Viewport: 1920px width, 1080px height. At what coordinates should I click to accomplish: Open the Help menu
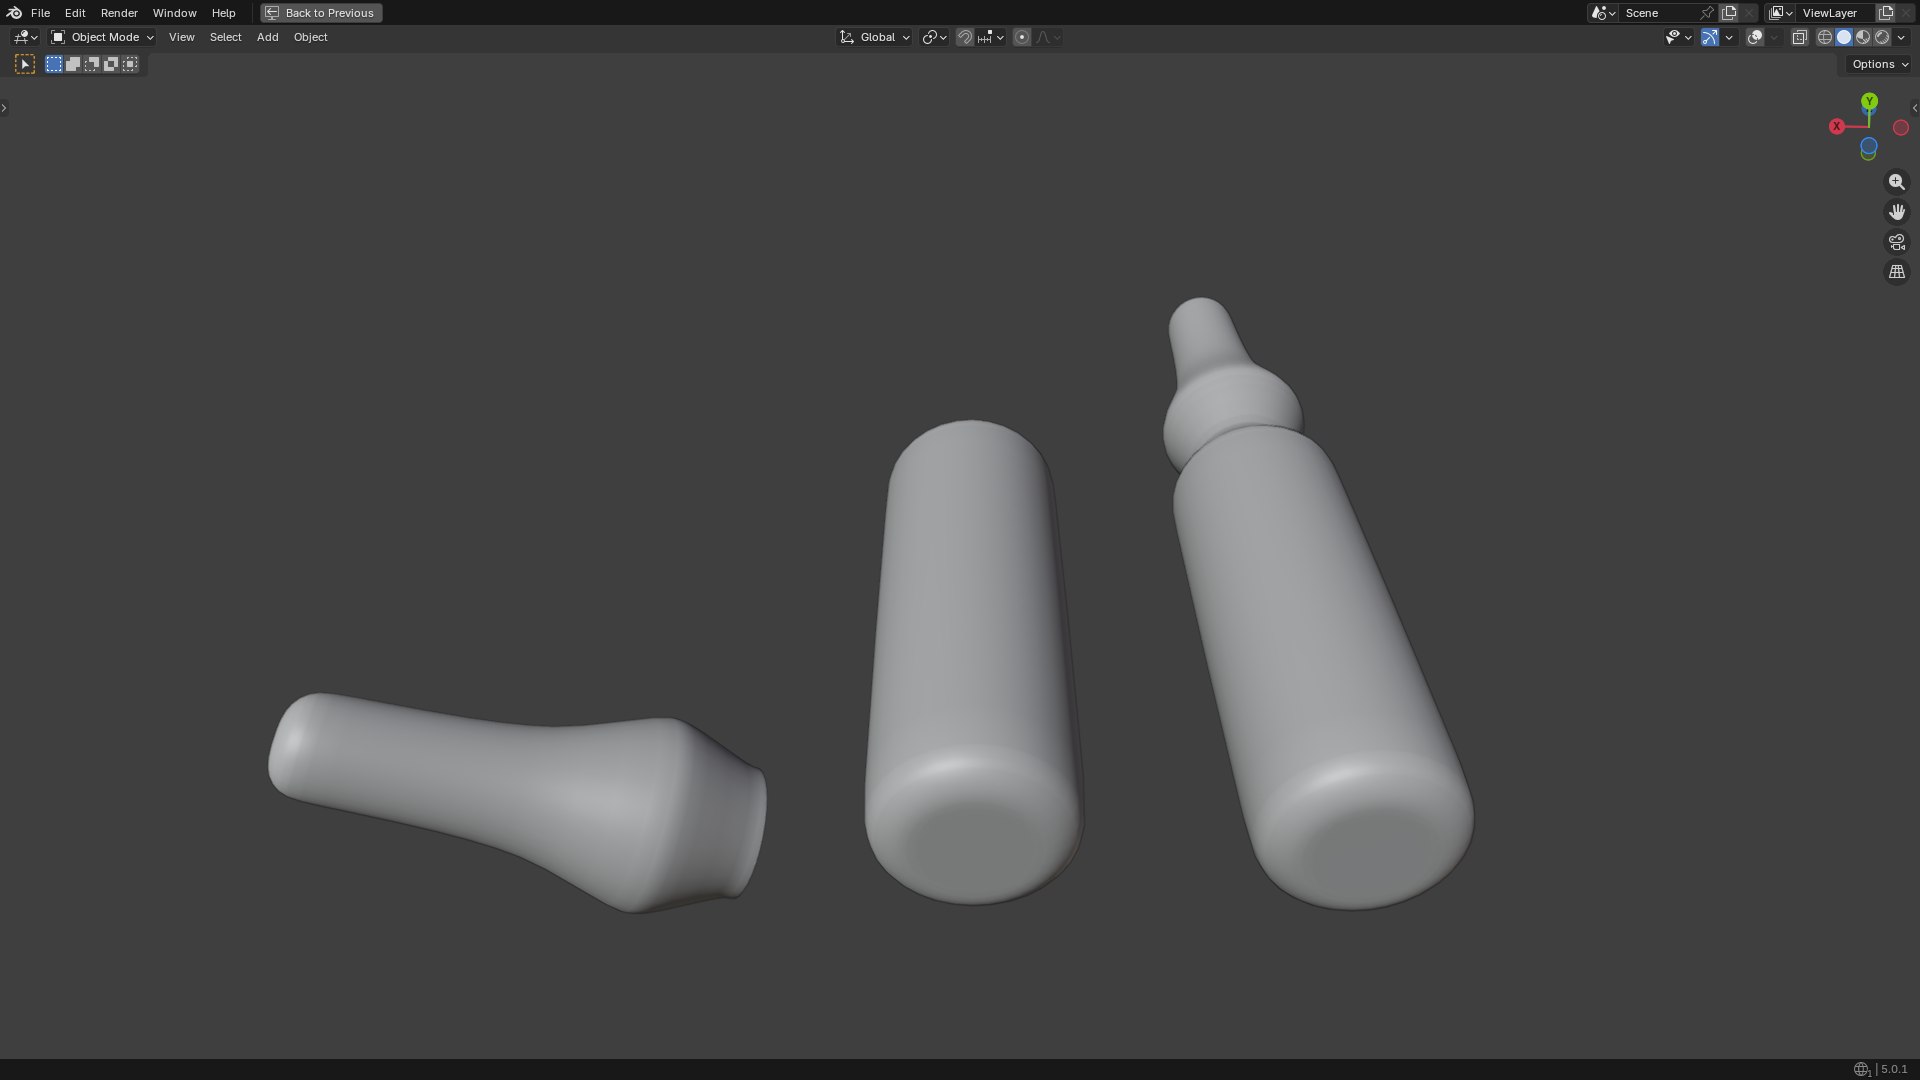[x=223, y=13]
